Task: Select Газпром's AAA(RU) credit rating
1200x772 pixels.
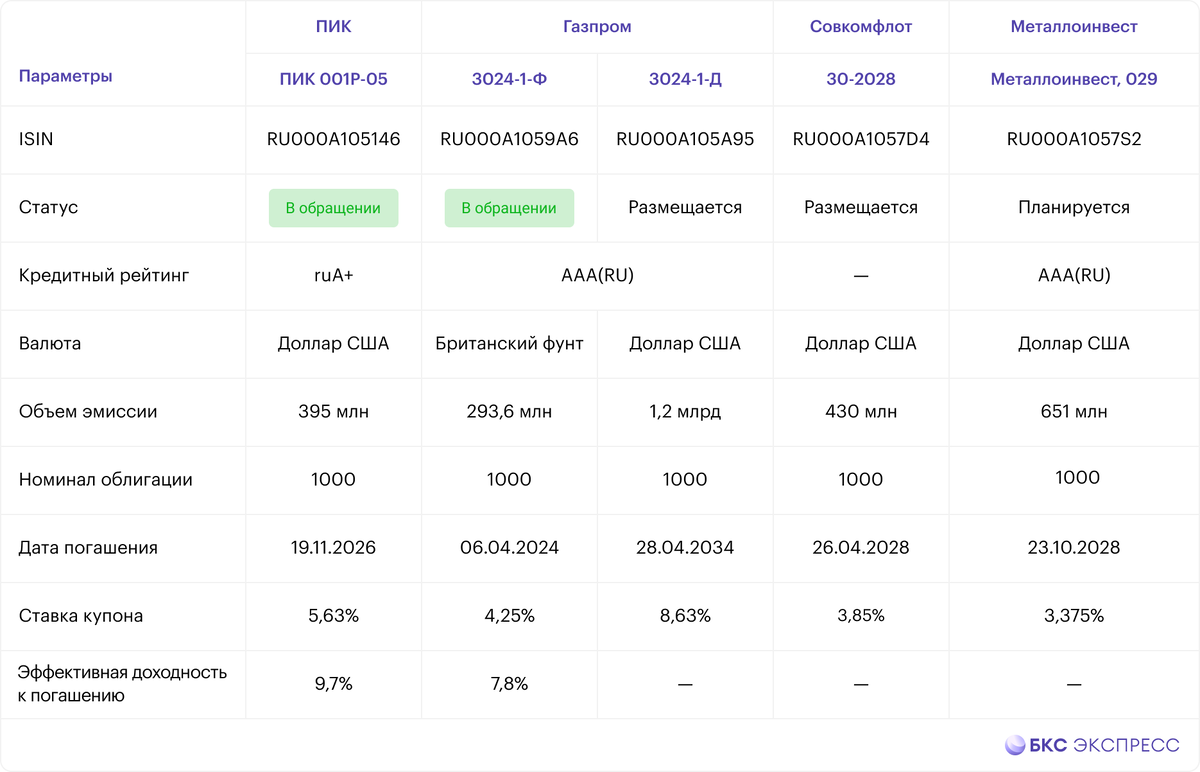Action: tap(597, 276)
